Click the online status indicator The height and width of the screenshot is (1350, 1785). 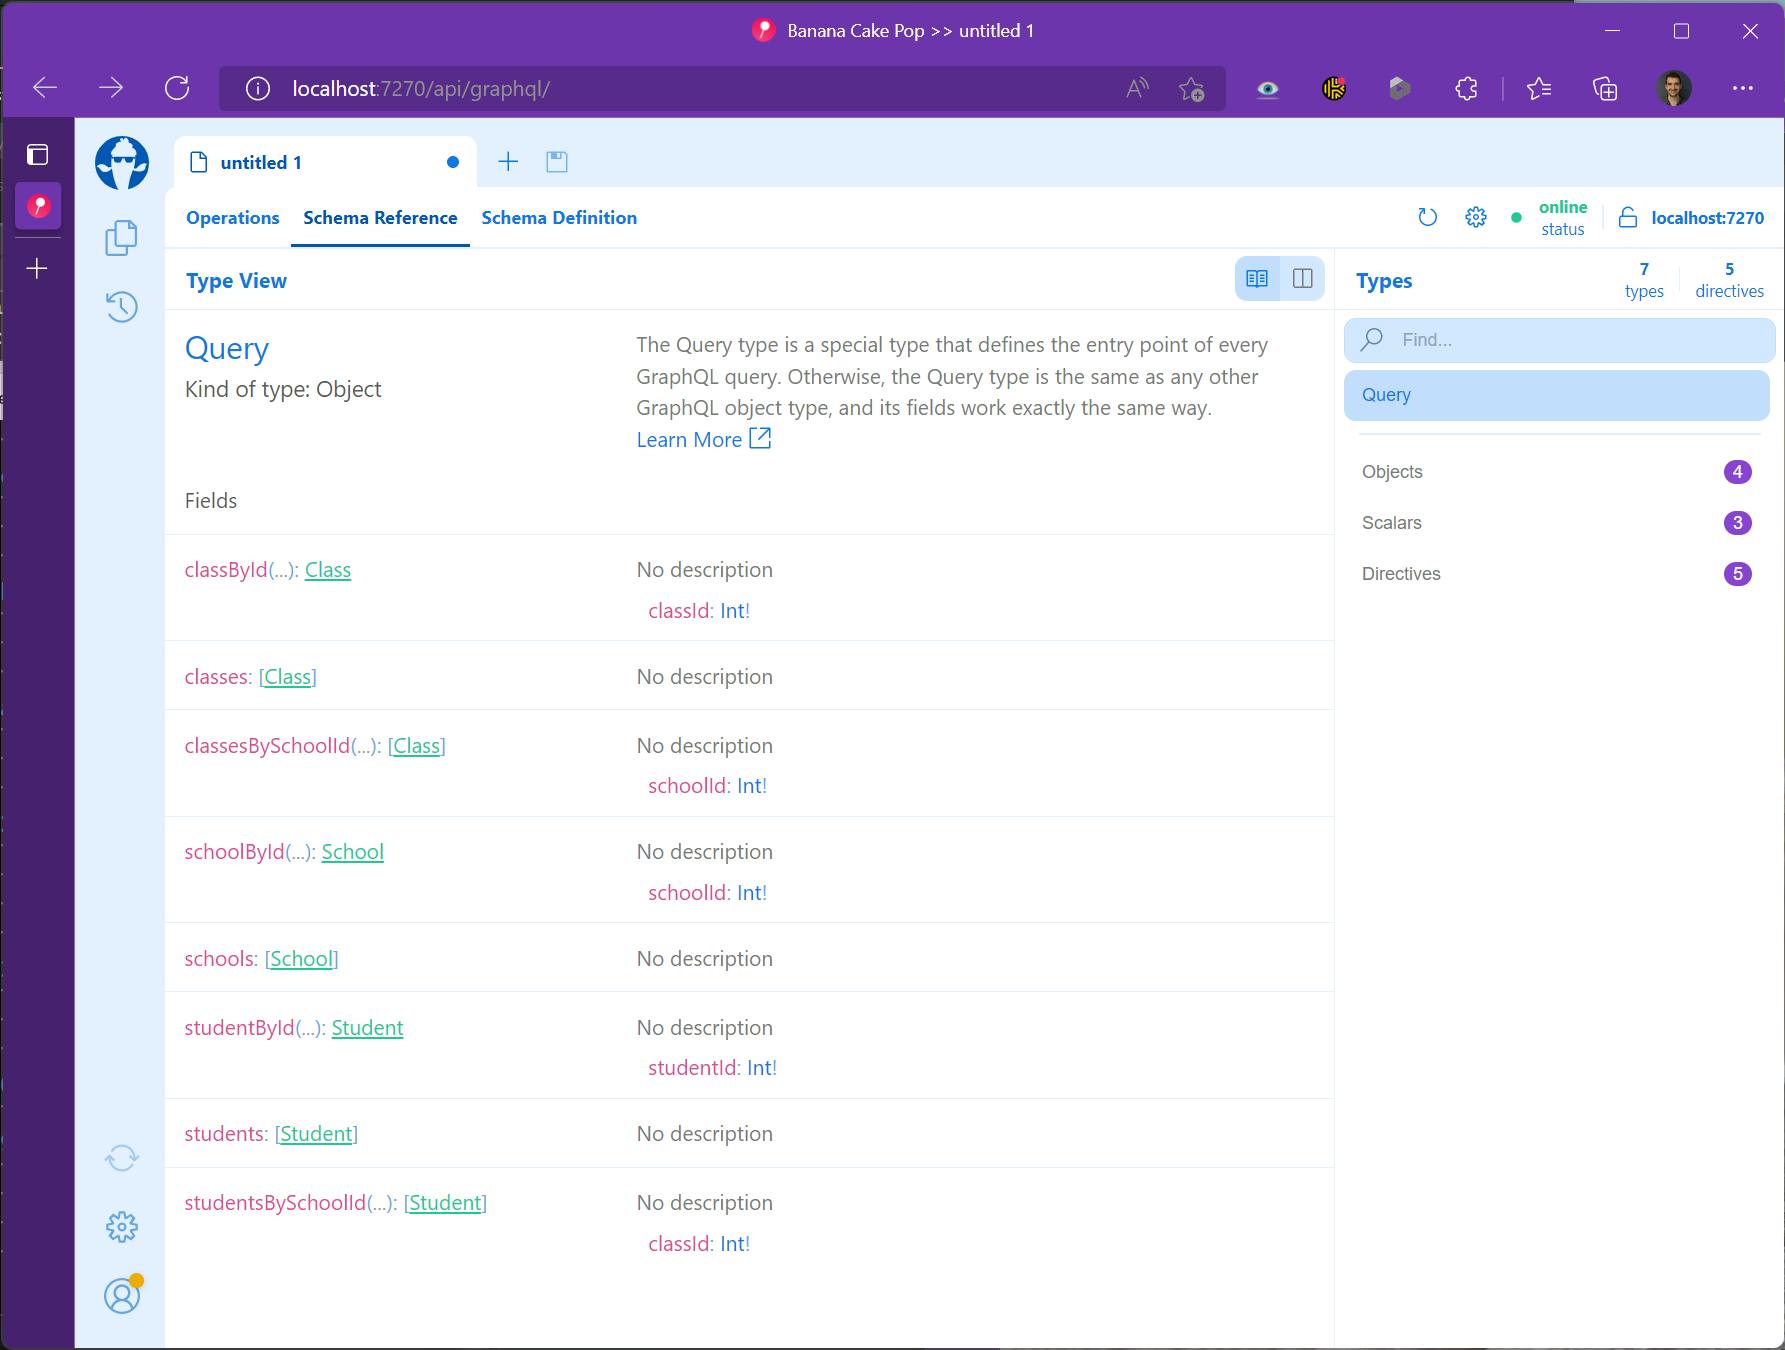[x=1551, y=218]
